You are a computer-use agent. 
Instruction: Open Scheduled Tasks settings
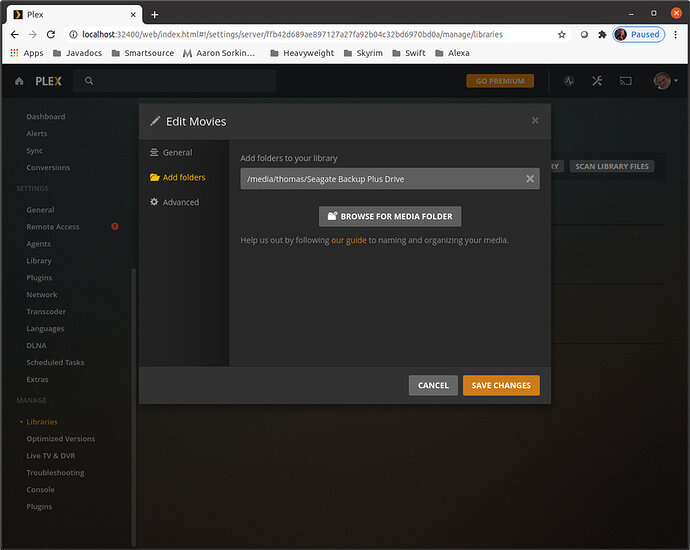55,363
